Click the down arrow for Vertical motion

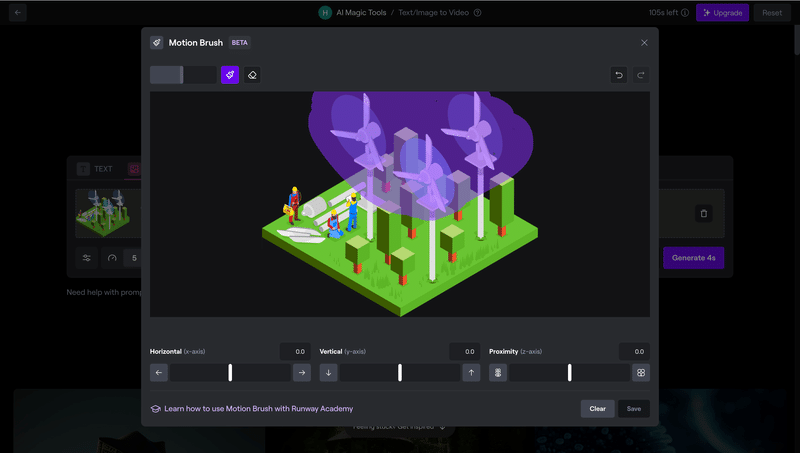tap(329, 372)
